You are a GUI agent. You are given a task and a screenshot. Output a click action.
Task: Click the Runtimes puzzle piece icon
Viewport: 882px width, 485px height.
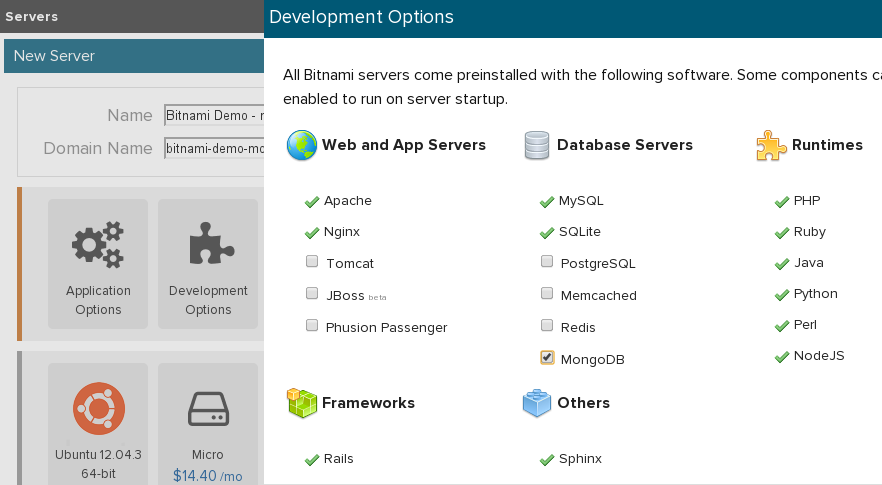tap(771, 145)
